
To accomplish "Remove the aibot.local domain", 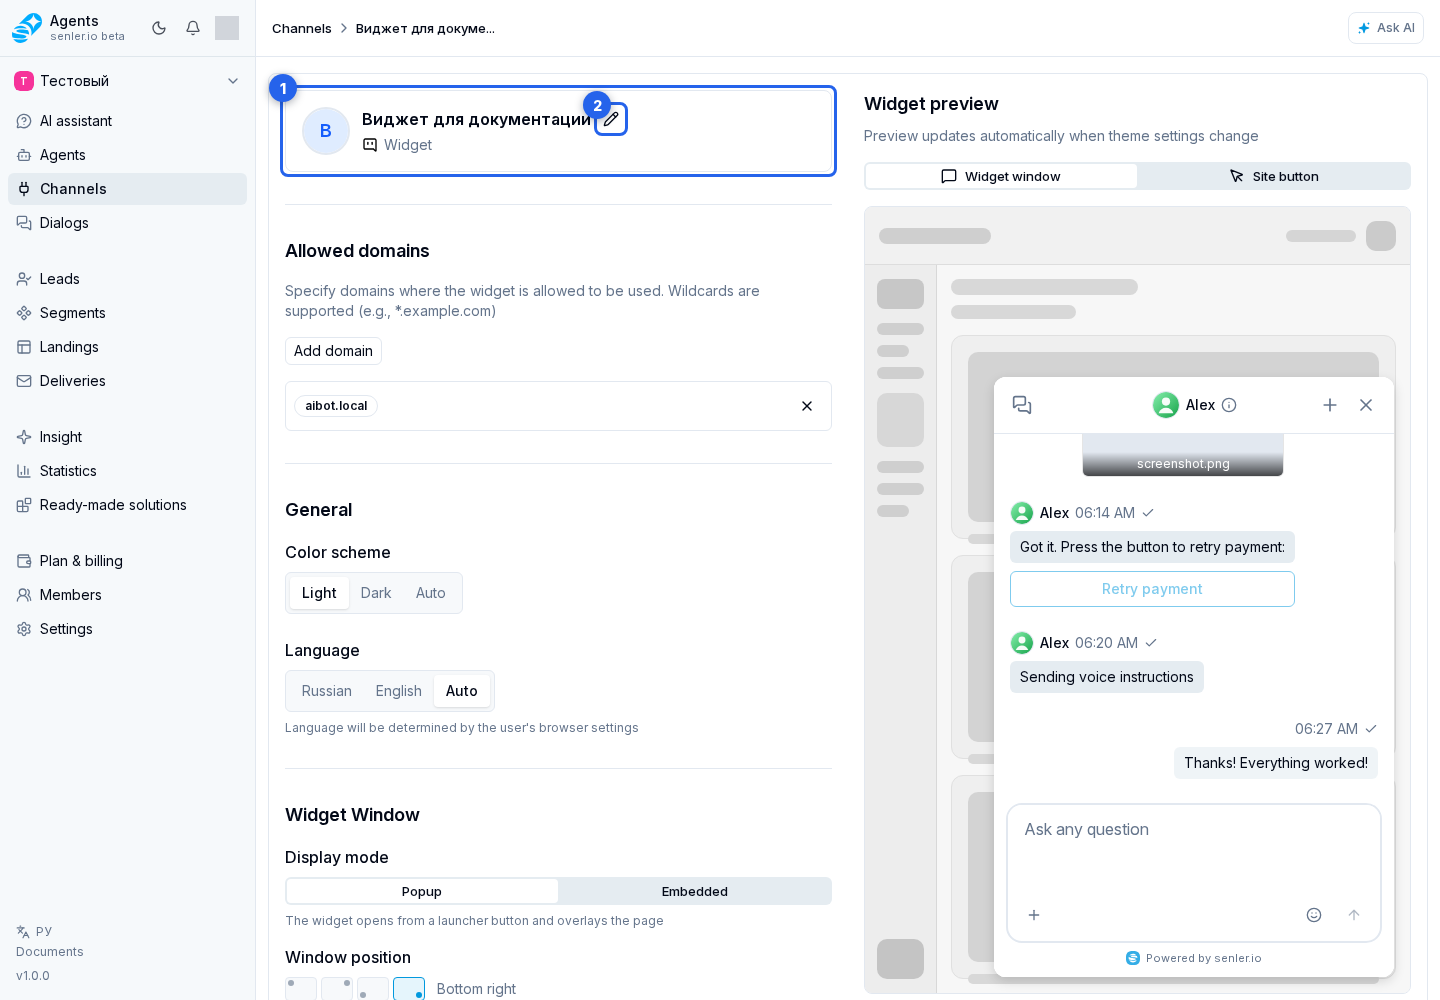I will pyautogui.click(x=807, y=406).
